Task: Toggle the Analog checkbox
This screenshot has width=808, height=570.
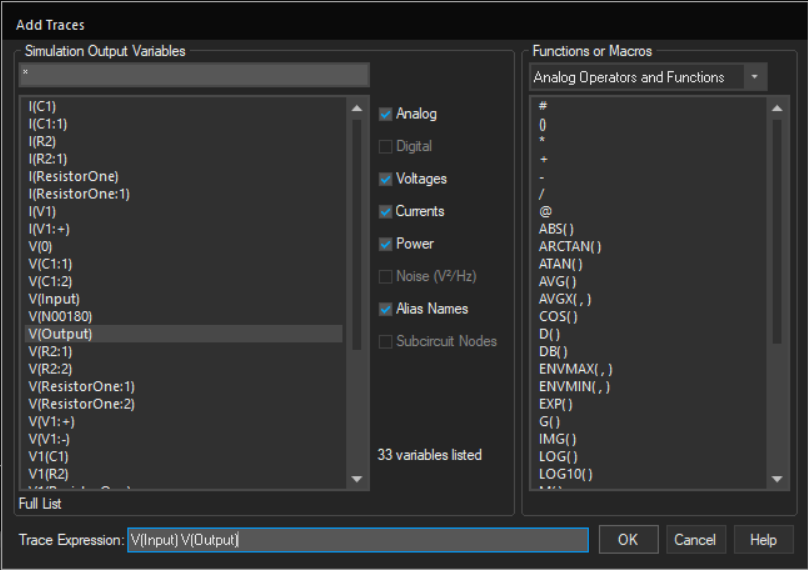Action: (385, 114)
